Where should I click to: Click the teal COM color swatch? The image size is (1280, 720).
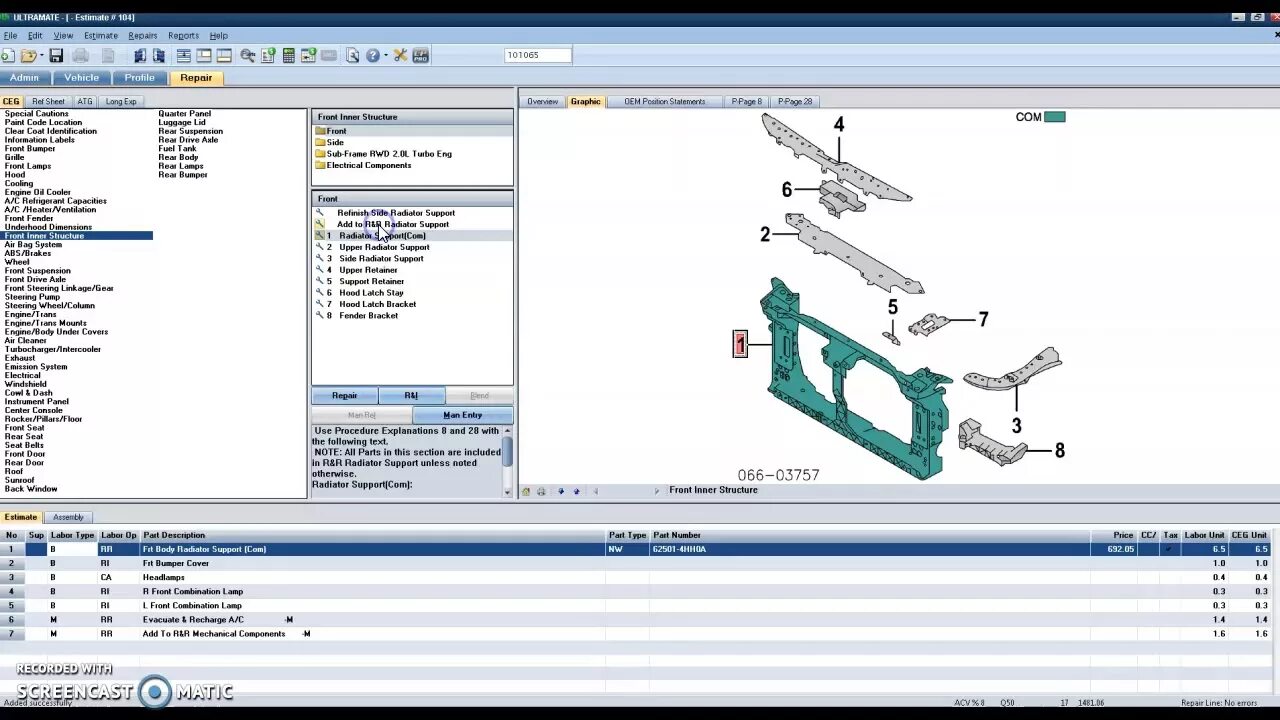pos(1054,117)
